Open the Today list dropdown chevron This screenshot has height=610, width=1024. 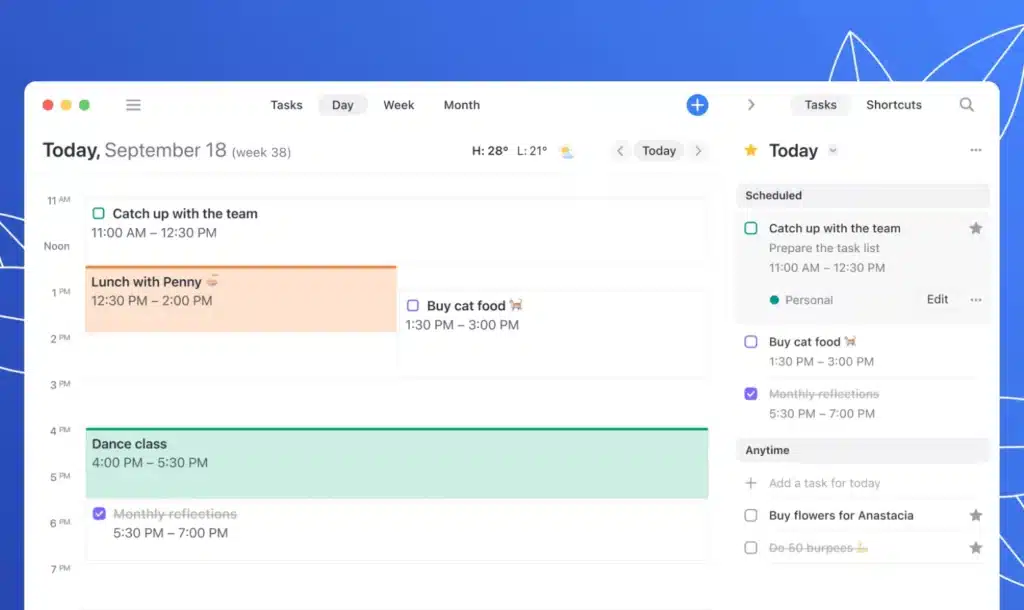point(833,150)
